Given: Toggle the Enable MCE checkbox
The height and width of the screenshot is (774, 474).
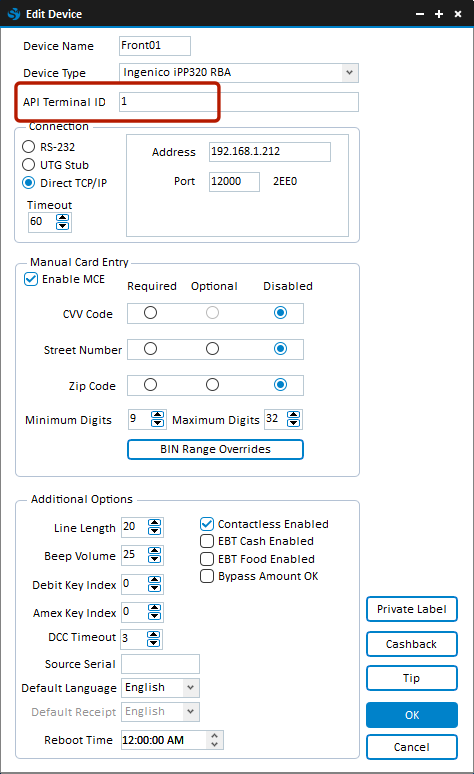Looking at the screenshot, I should pyautogui.click(x=31, y=279).
